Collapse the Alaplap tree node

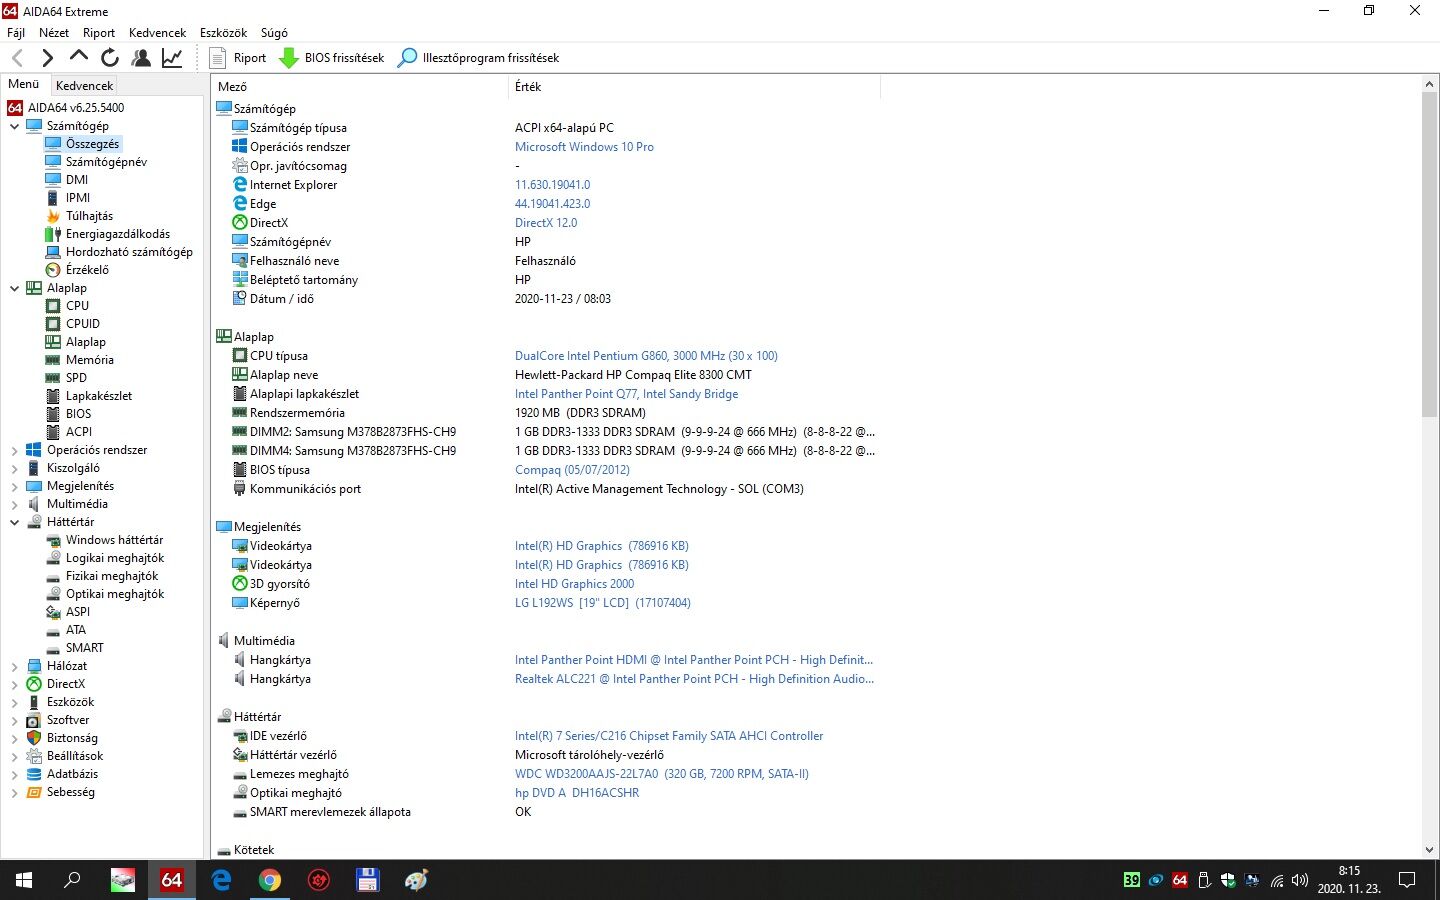(14, 288)
